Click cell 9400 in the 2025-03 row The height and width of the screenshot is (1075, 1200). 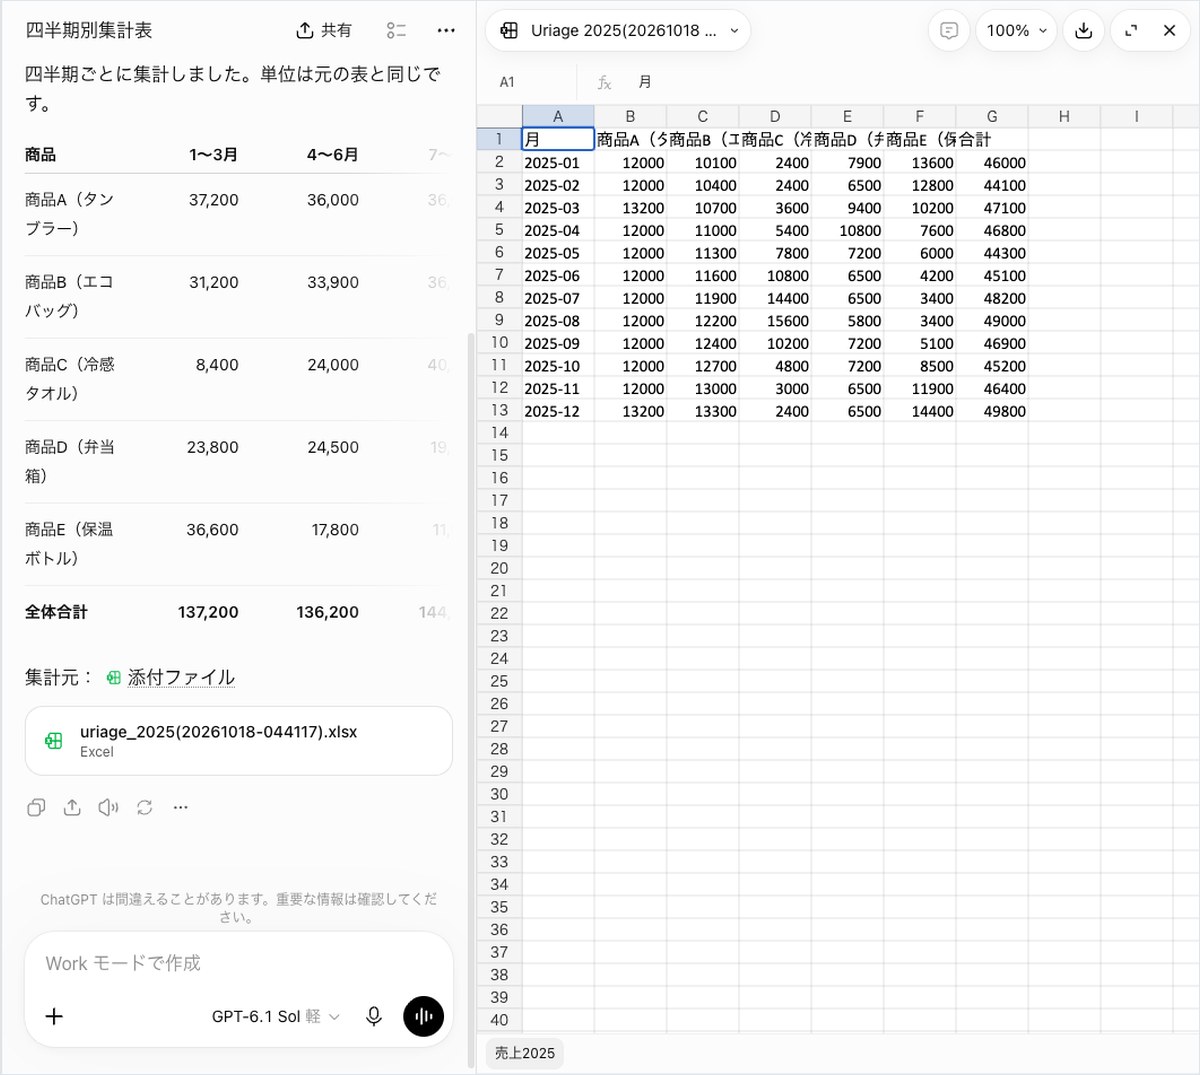(847, 207)
